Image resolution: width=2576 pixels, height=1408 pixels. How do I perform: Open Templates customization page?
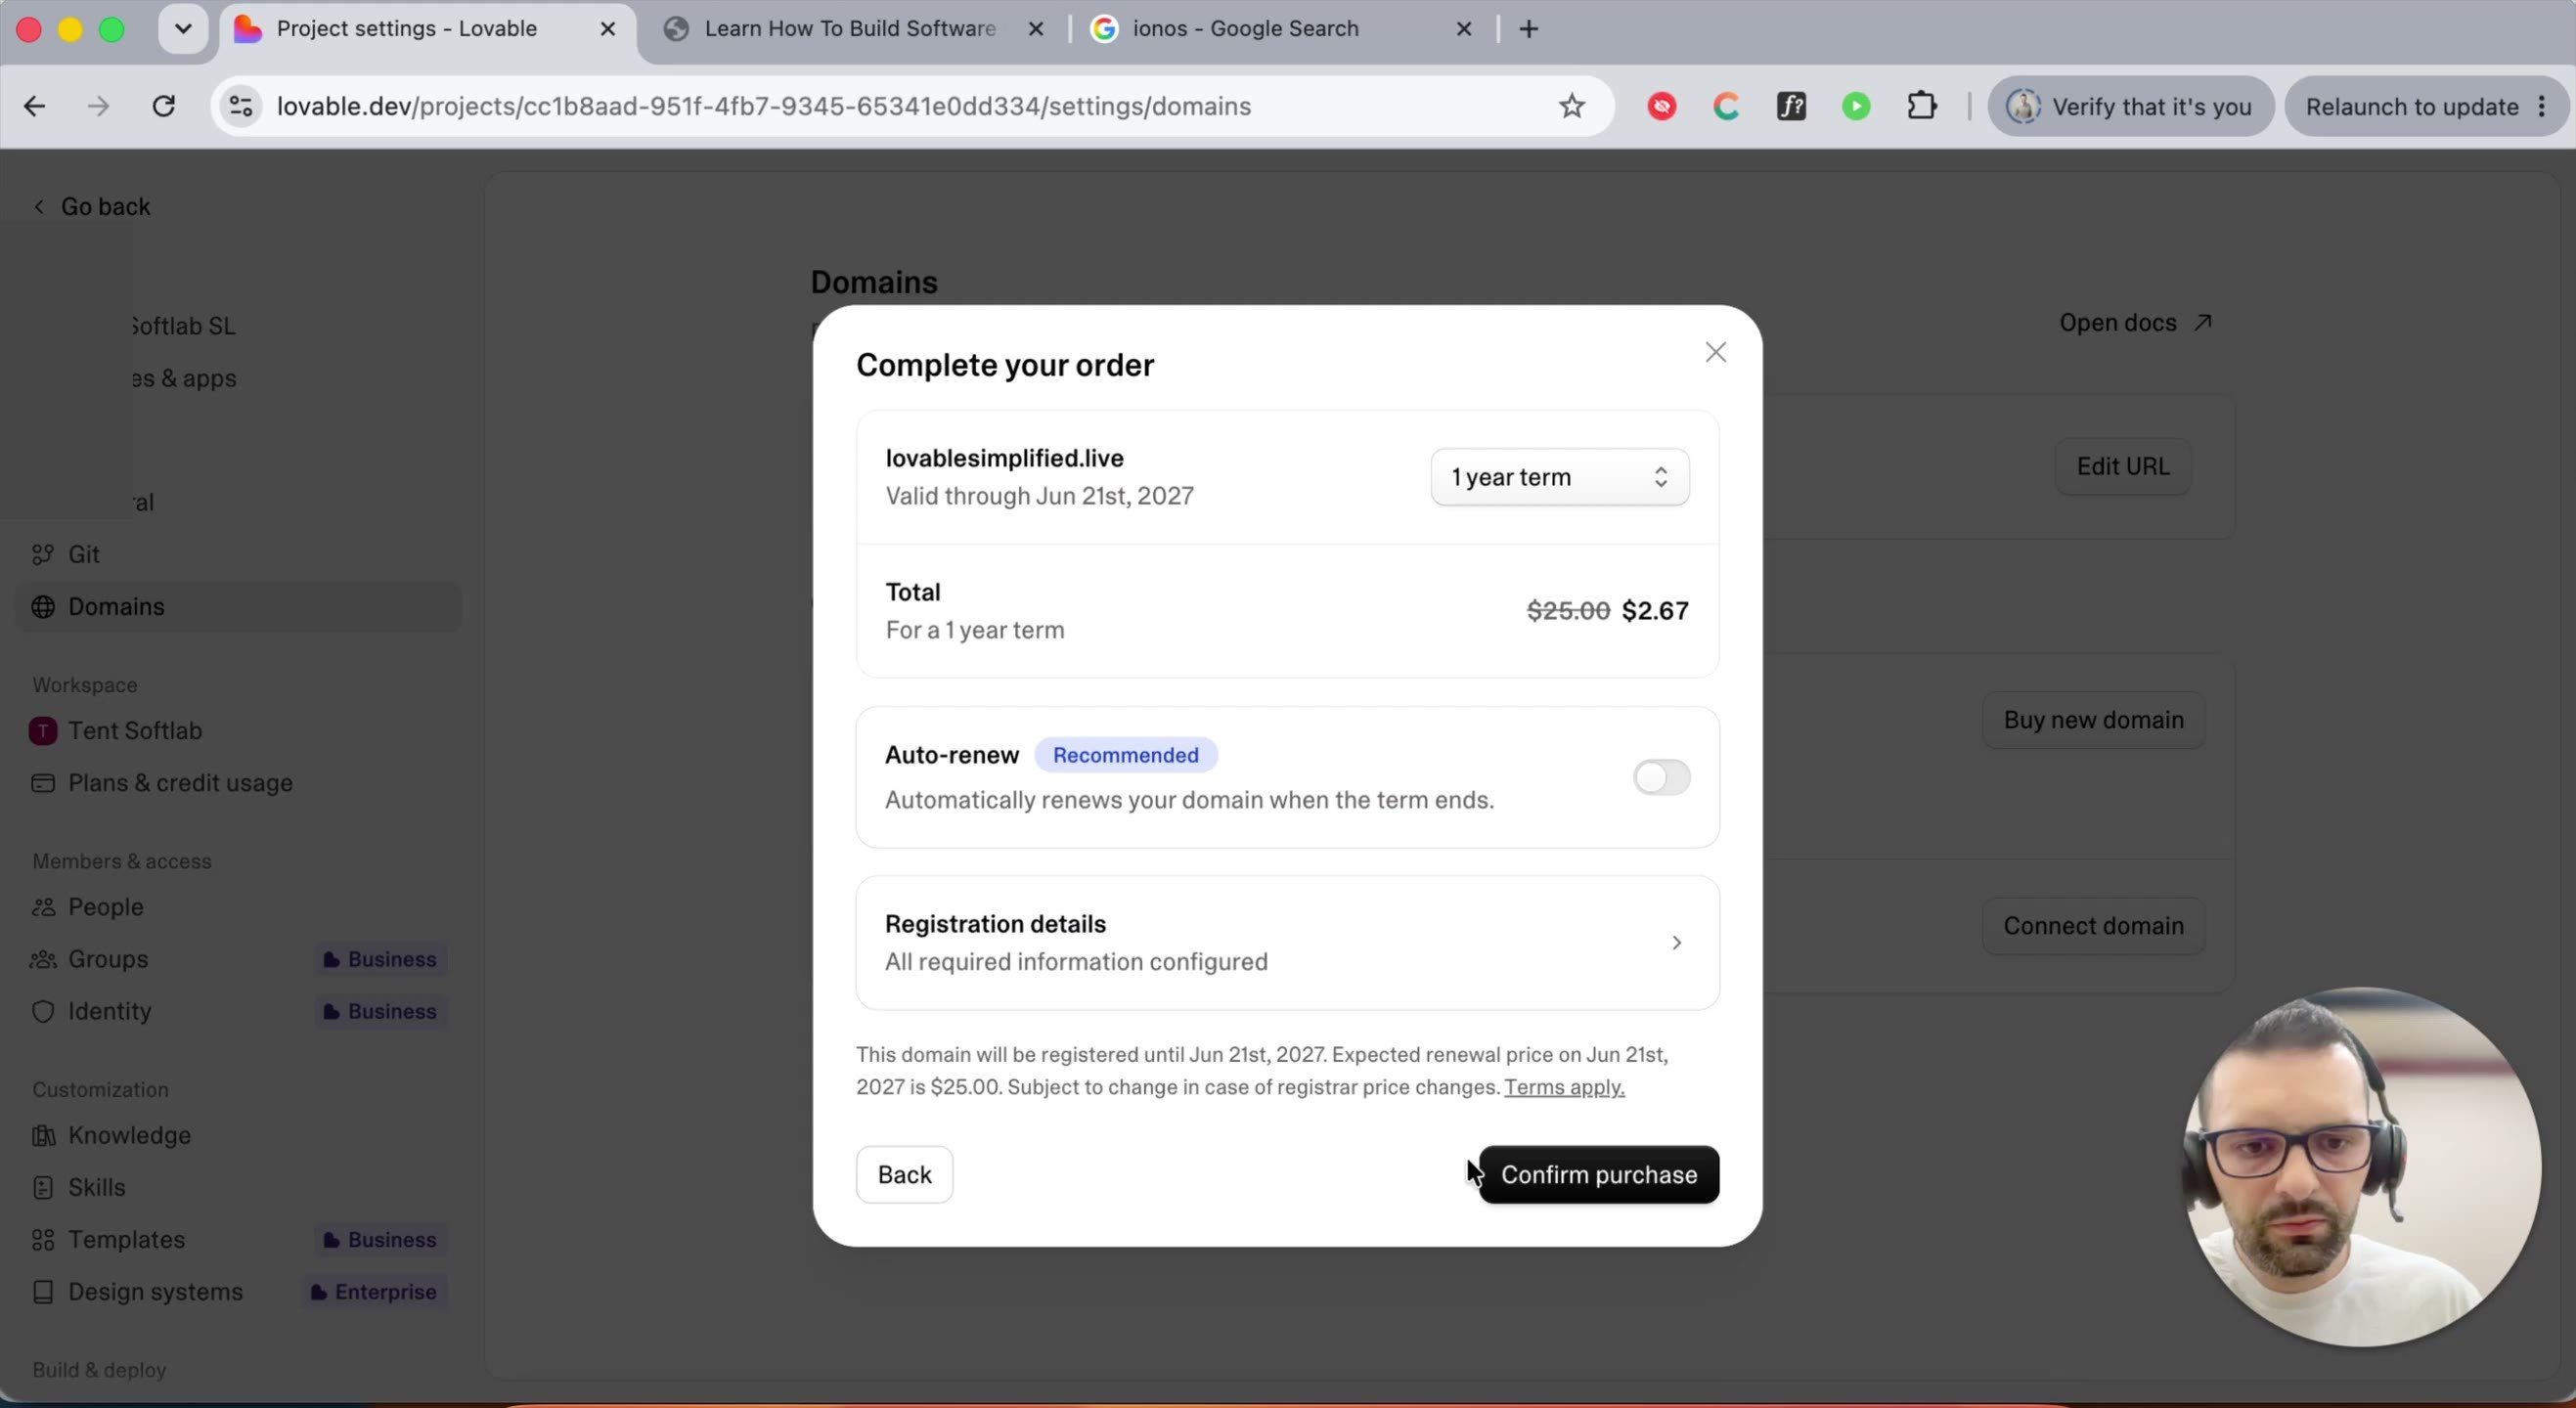click(x=238, y=1239)
